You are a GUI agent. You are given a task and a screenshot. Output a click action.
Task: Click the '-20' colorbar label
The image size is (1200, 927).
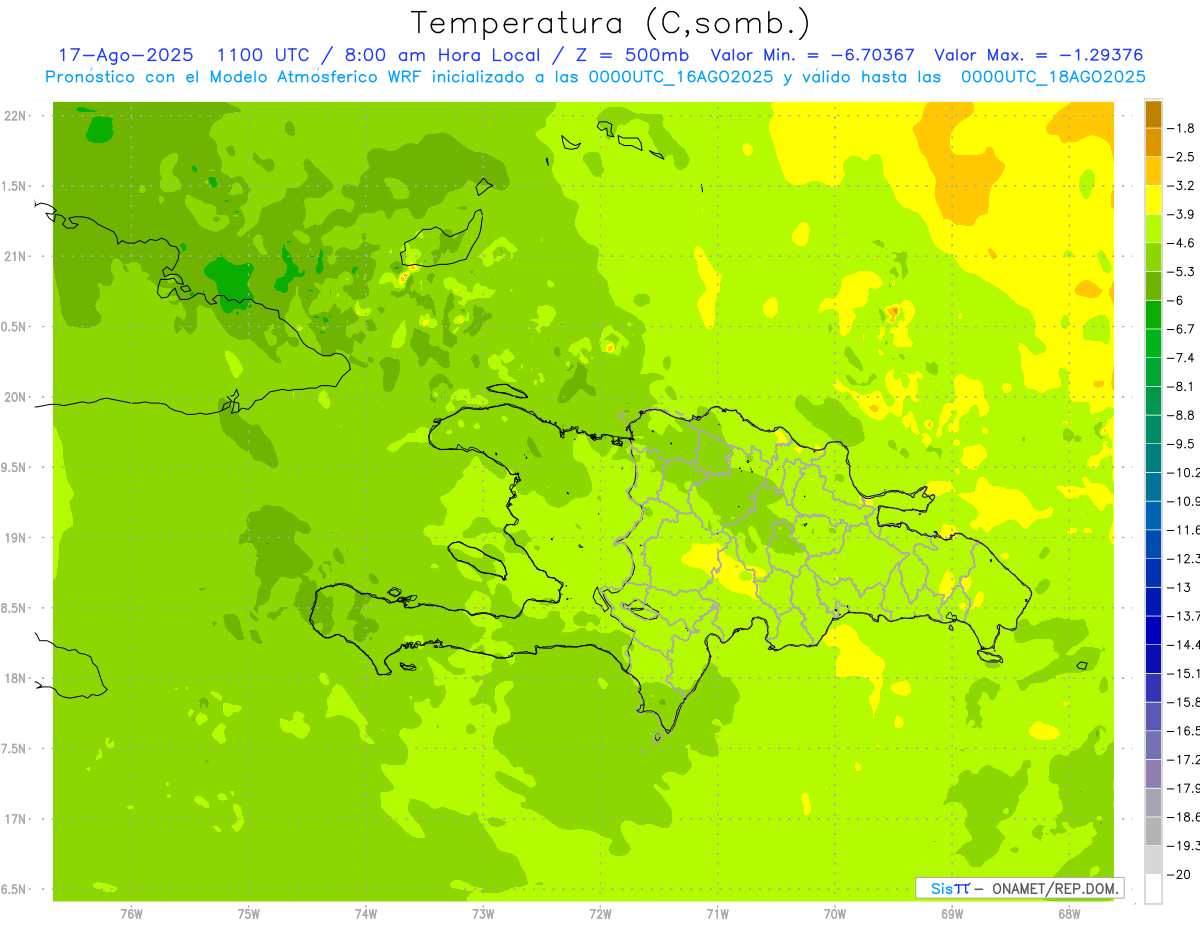point(1180,874)
